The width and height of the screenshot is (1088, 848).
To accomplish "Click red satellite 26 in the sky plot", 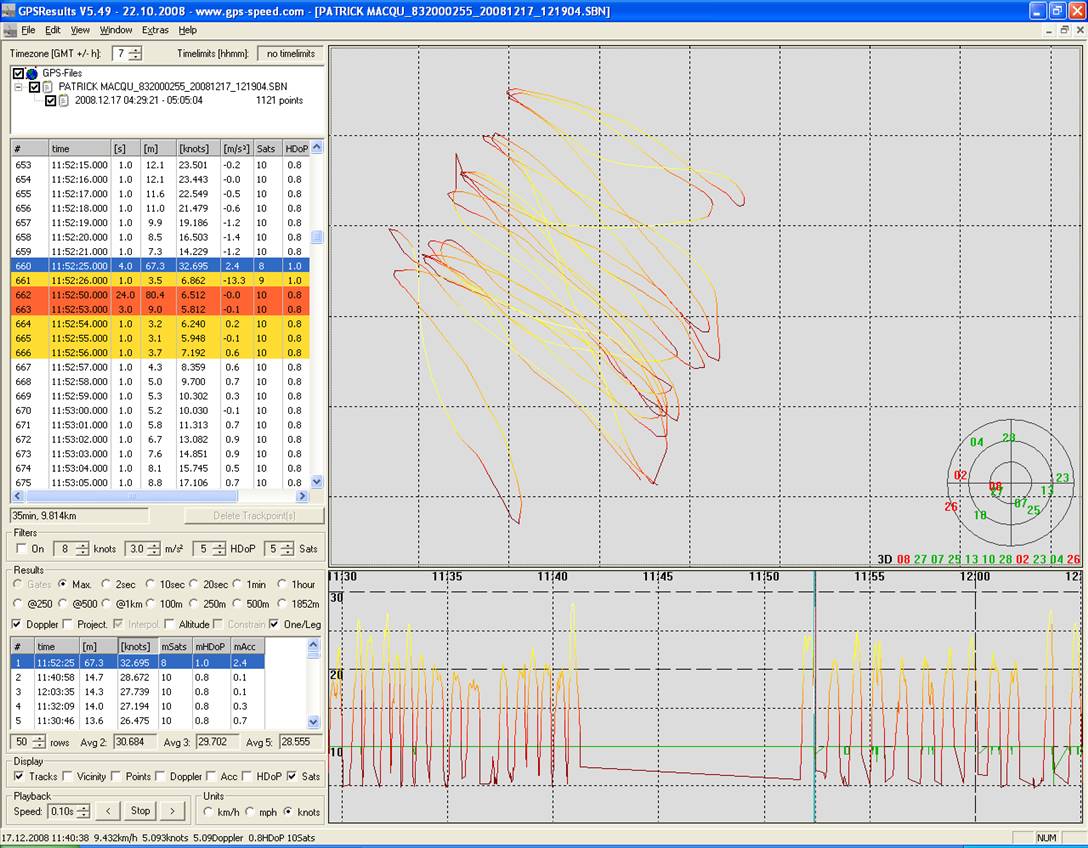I will click(951, 506).
